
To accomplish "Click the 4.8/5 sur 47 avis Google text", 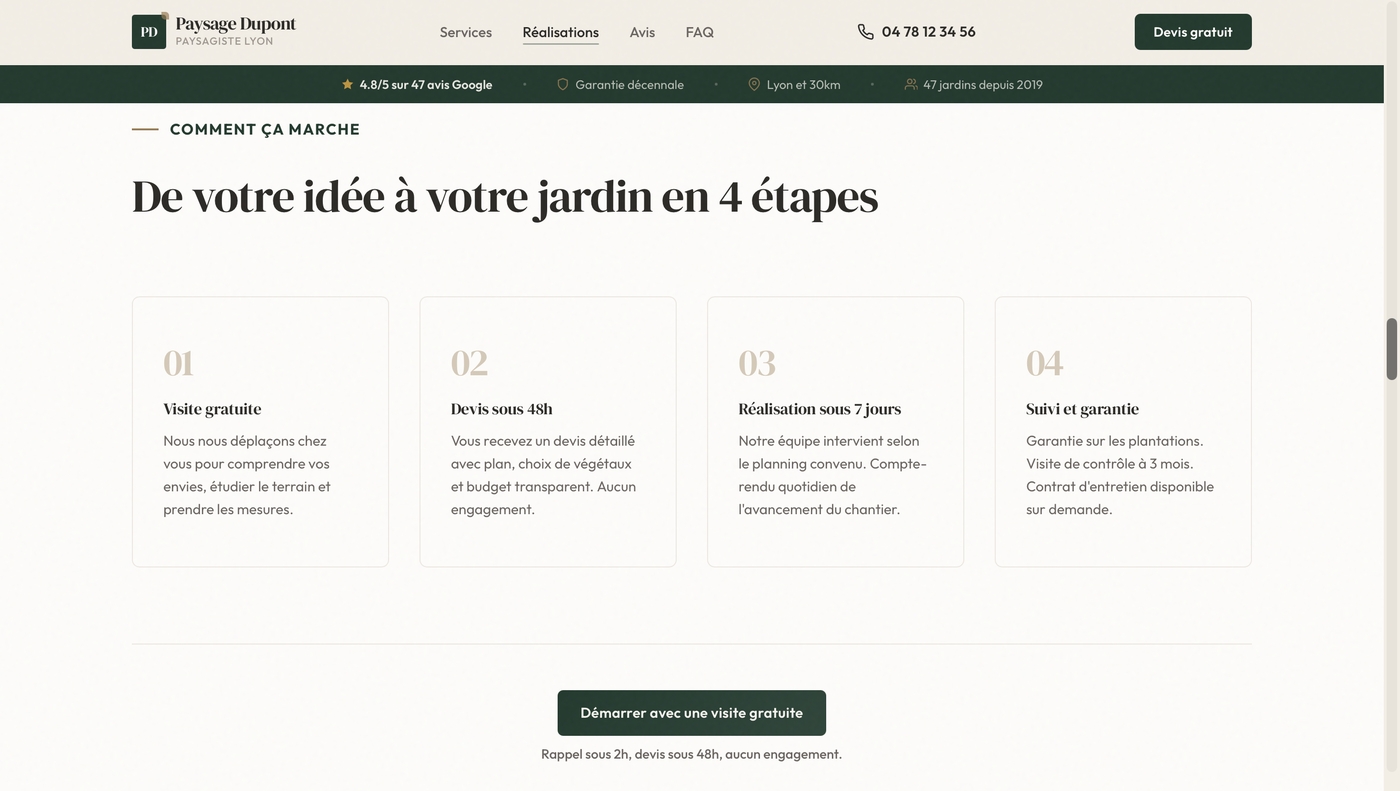I will tap(426, 85).
